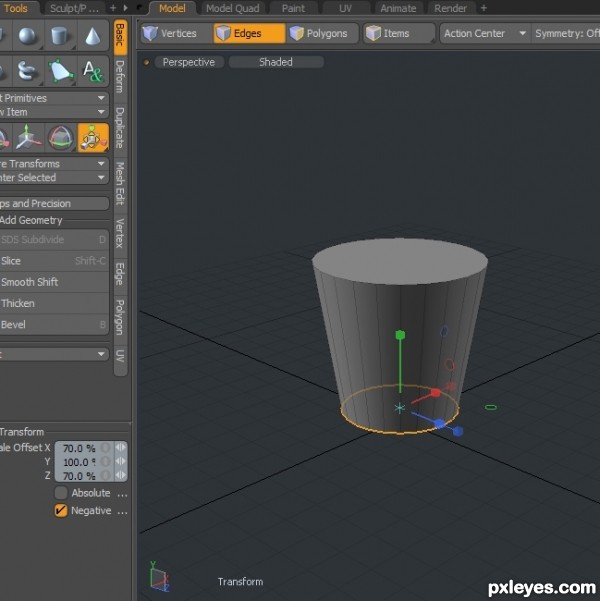Click the Polygons cube icon
Image resolution: width=600 pixels, height=601 pixels.
click(296, 33)
